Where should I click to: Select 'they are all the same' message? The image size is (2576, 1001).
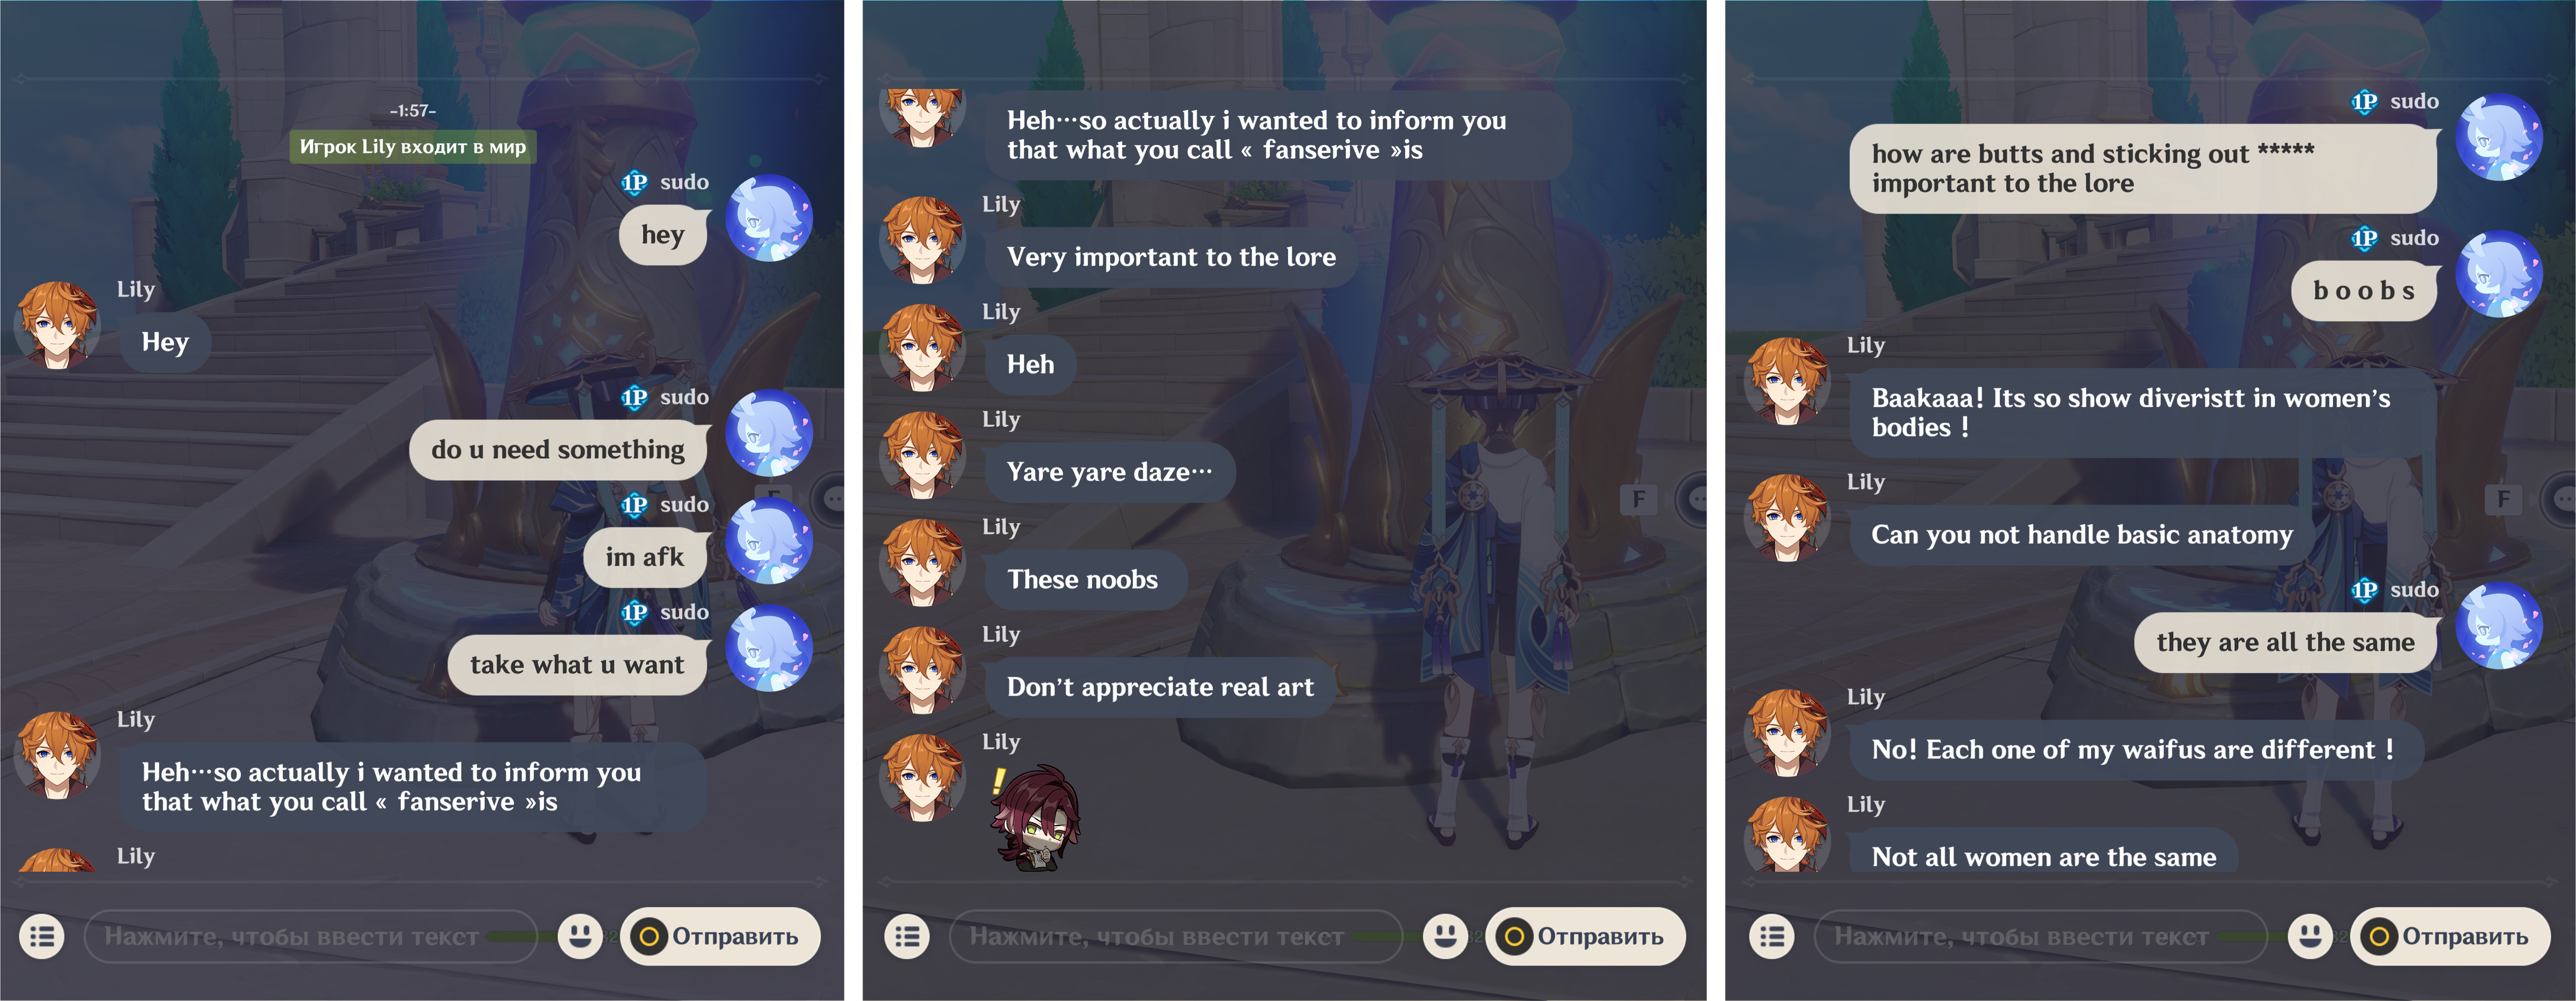(x=2285, y=642)
